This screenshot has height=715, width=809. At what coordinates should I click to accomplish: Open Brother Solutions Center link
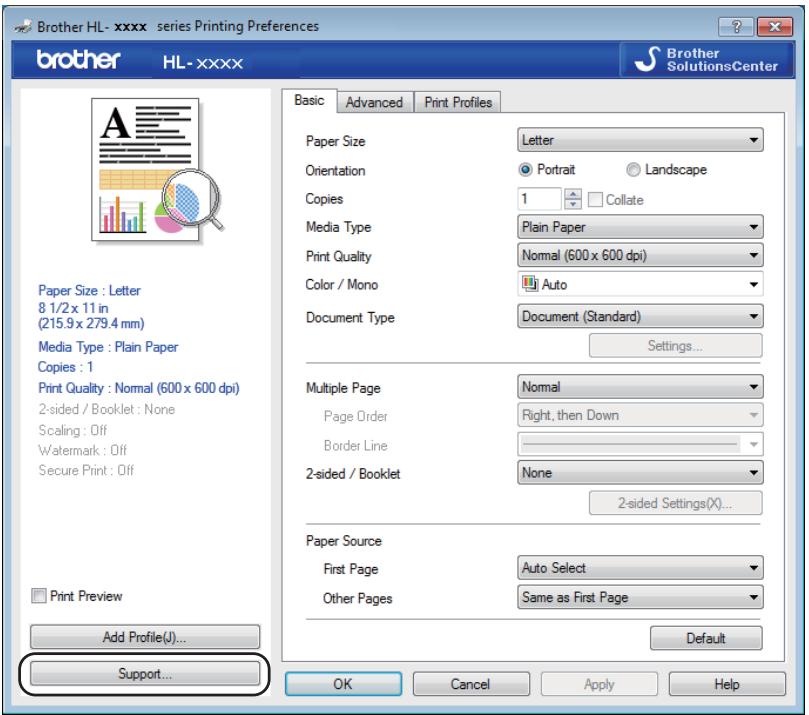coord(707,60)
